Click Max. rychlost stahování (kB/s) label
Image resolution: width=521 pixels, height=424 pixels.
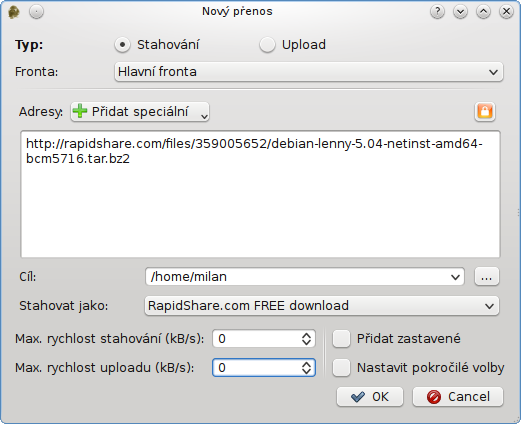(x=110, y=339)
